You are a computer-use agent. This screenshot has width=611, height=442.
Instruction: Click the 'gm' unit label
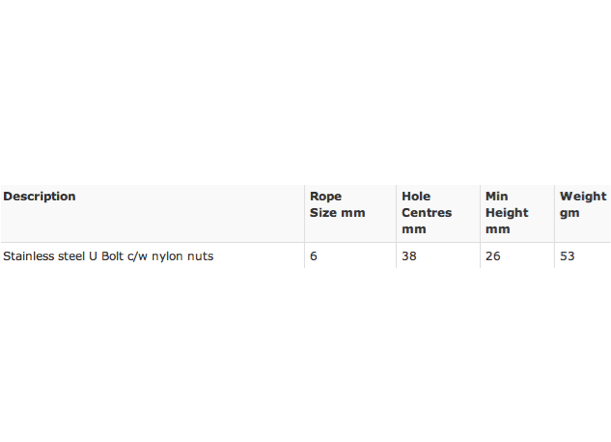570,214
